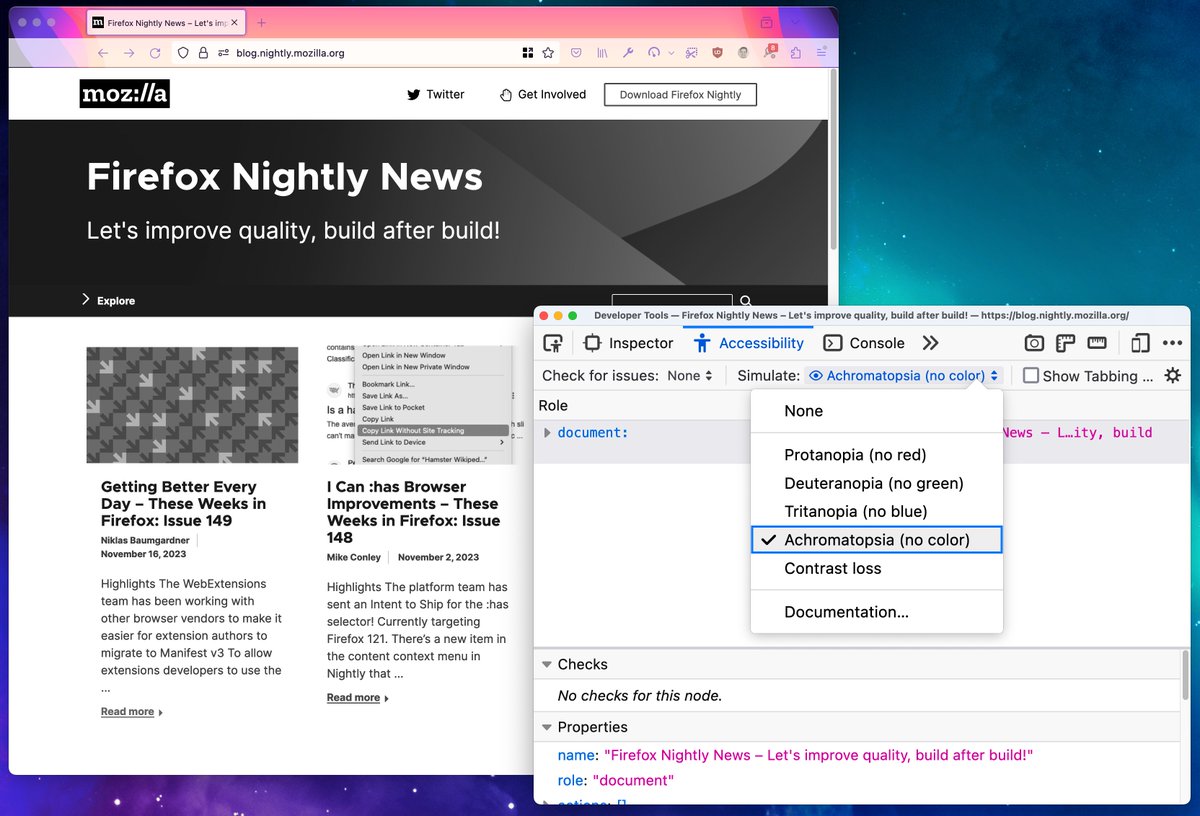Open the measuring tool in DevTools
The width and height of the screenshot is (1200, 816).
1097,343
